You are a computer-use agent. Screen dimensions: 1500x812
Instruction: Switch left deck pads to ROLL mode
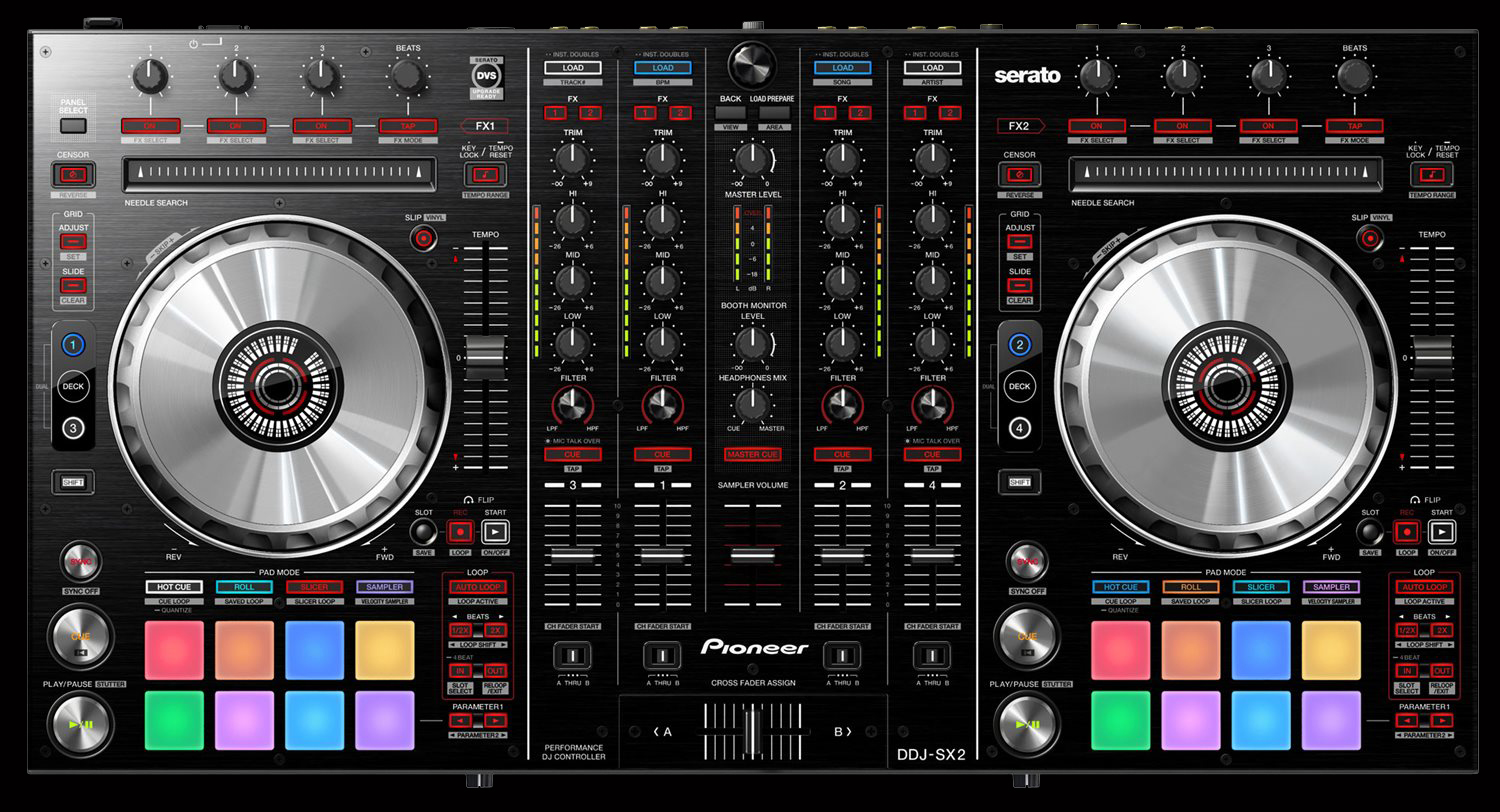244,587
